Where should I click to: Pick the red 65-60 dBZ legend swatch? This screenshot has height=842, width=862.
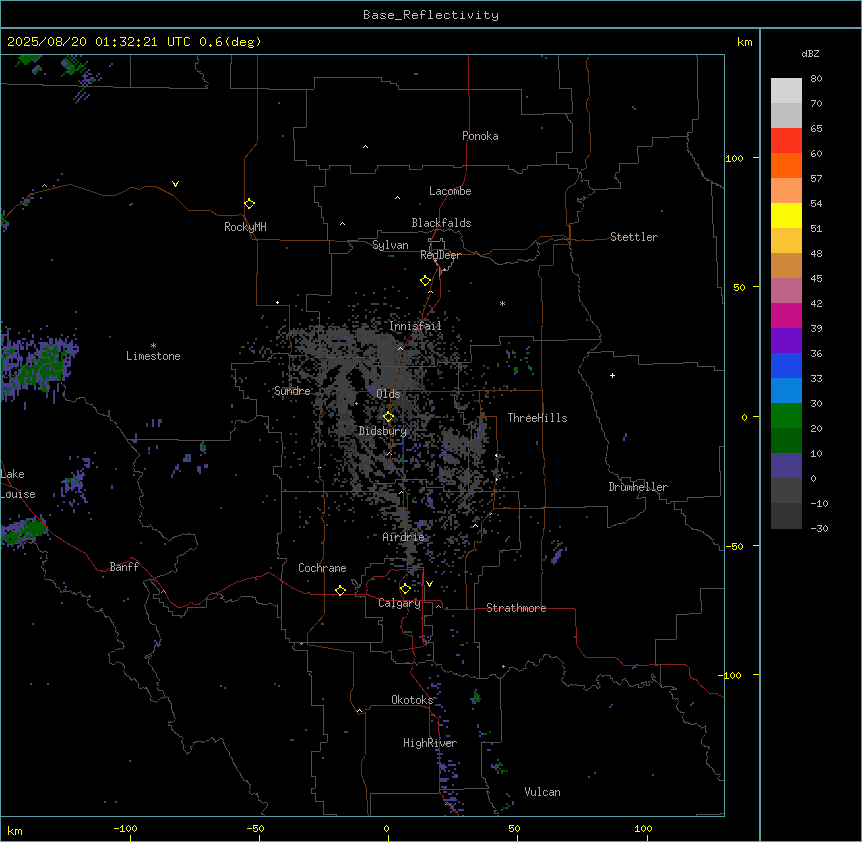(x=786, y=141)
